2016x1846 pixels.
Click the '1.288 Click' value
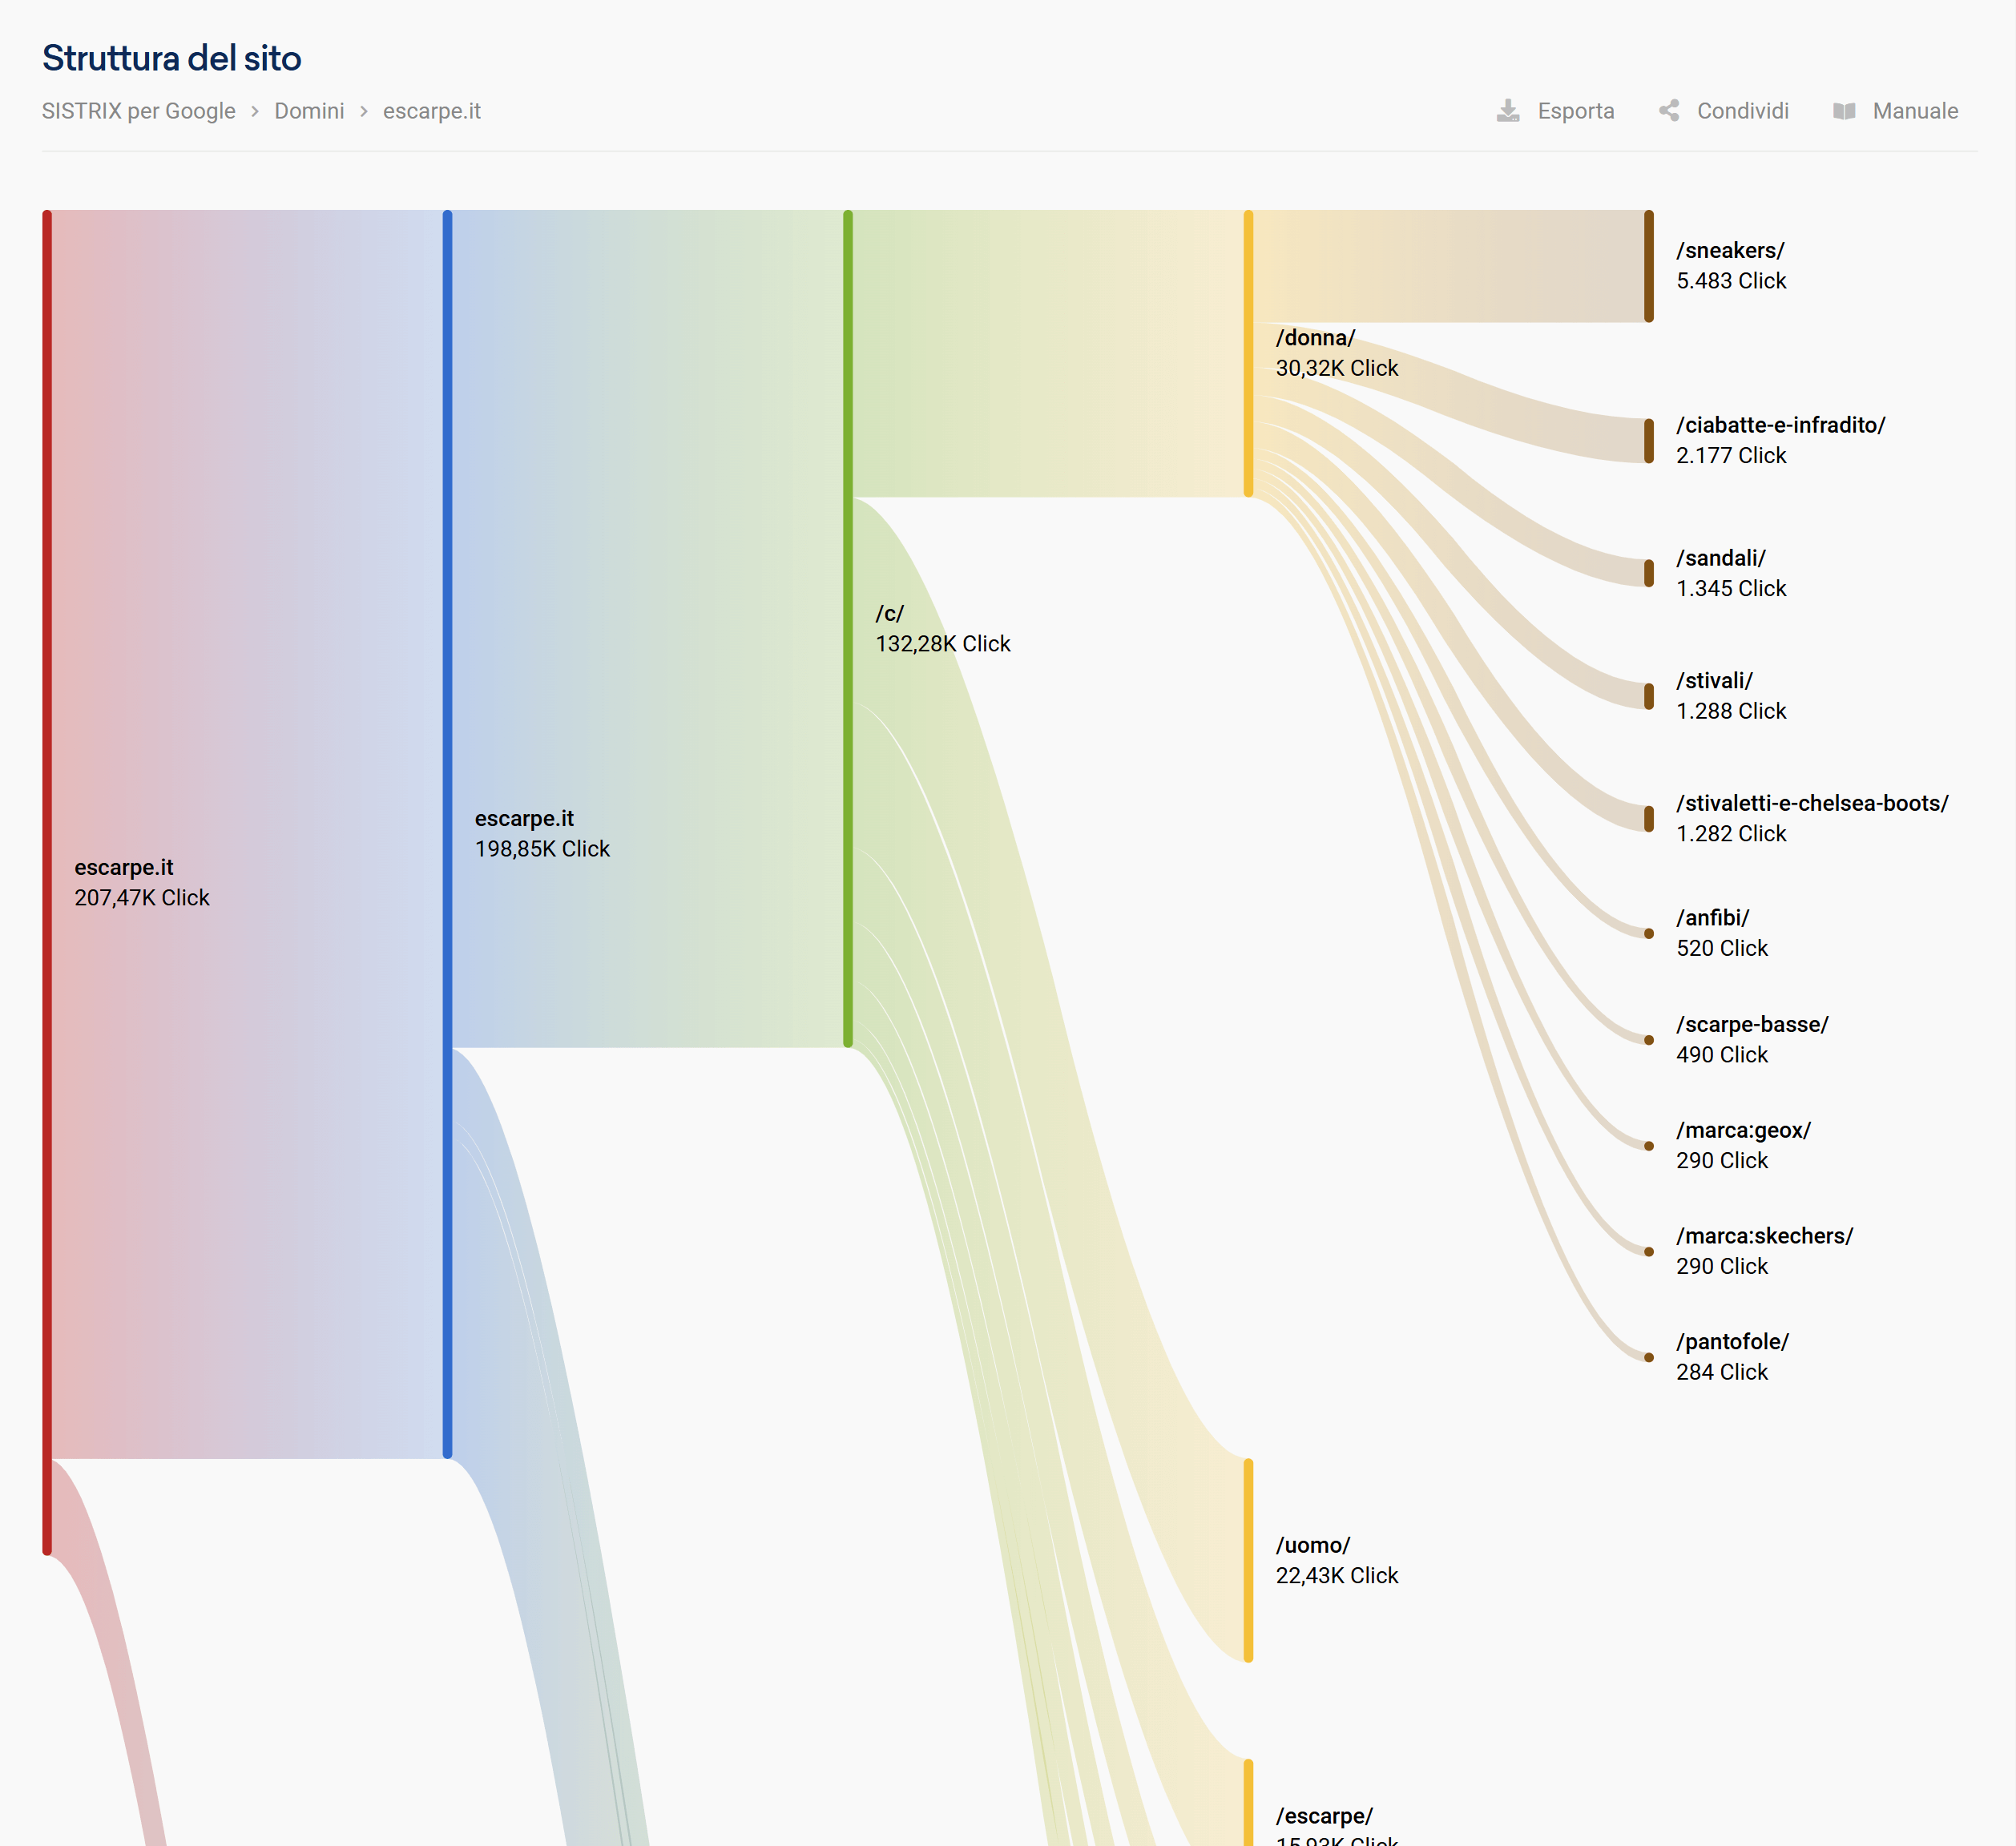(x=1731, y=711)
